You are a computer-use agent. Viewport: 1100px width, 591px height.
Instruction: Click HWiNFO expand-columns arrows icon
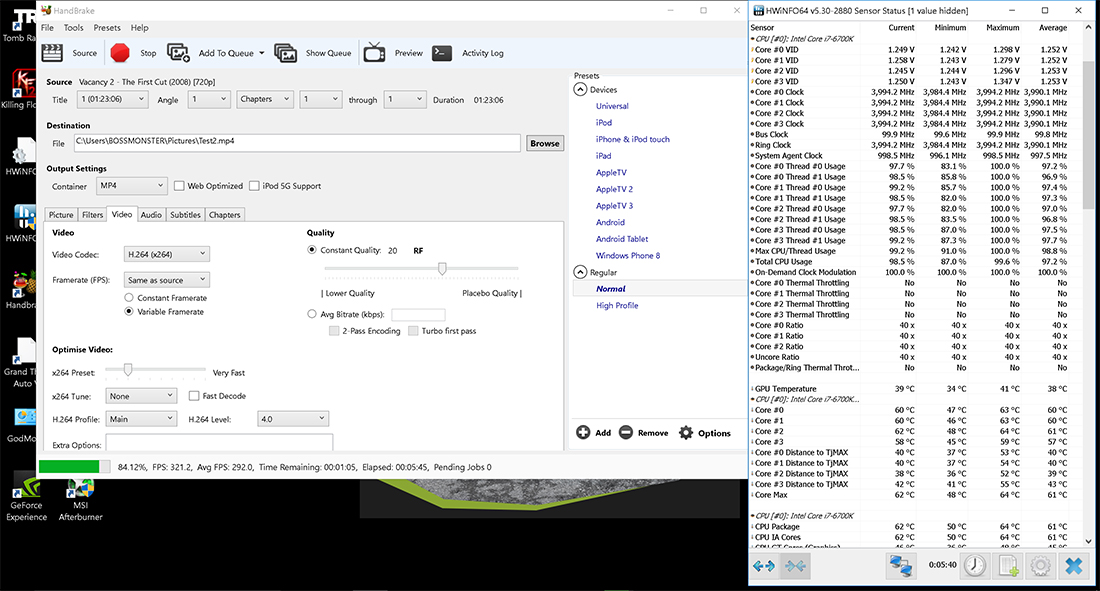pyautogui.click(x=763, y=566)
